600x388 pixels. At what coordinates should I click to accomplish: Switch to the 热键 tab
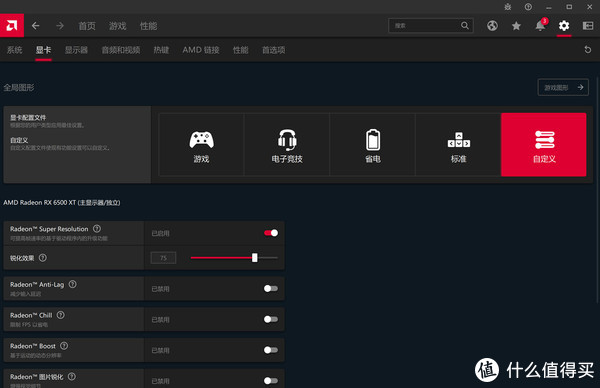161,50
